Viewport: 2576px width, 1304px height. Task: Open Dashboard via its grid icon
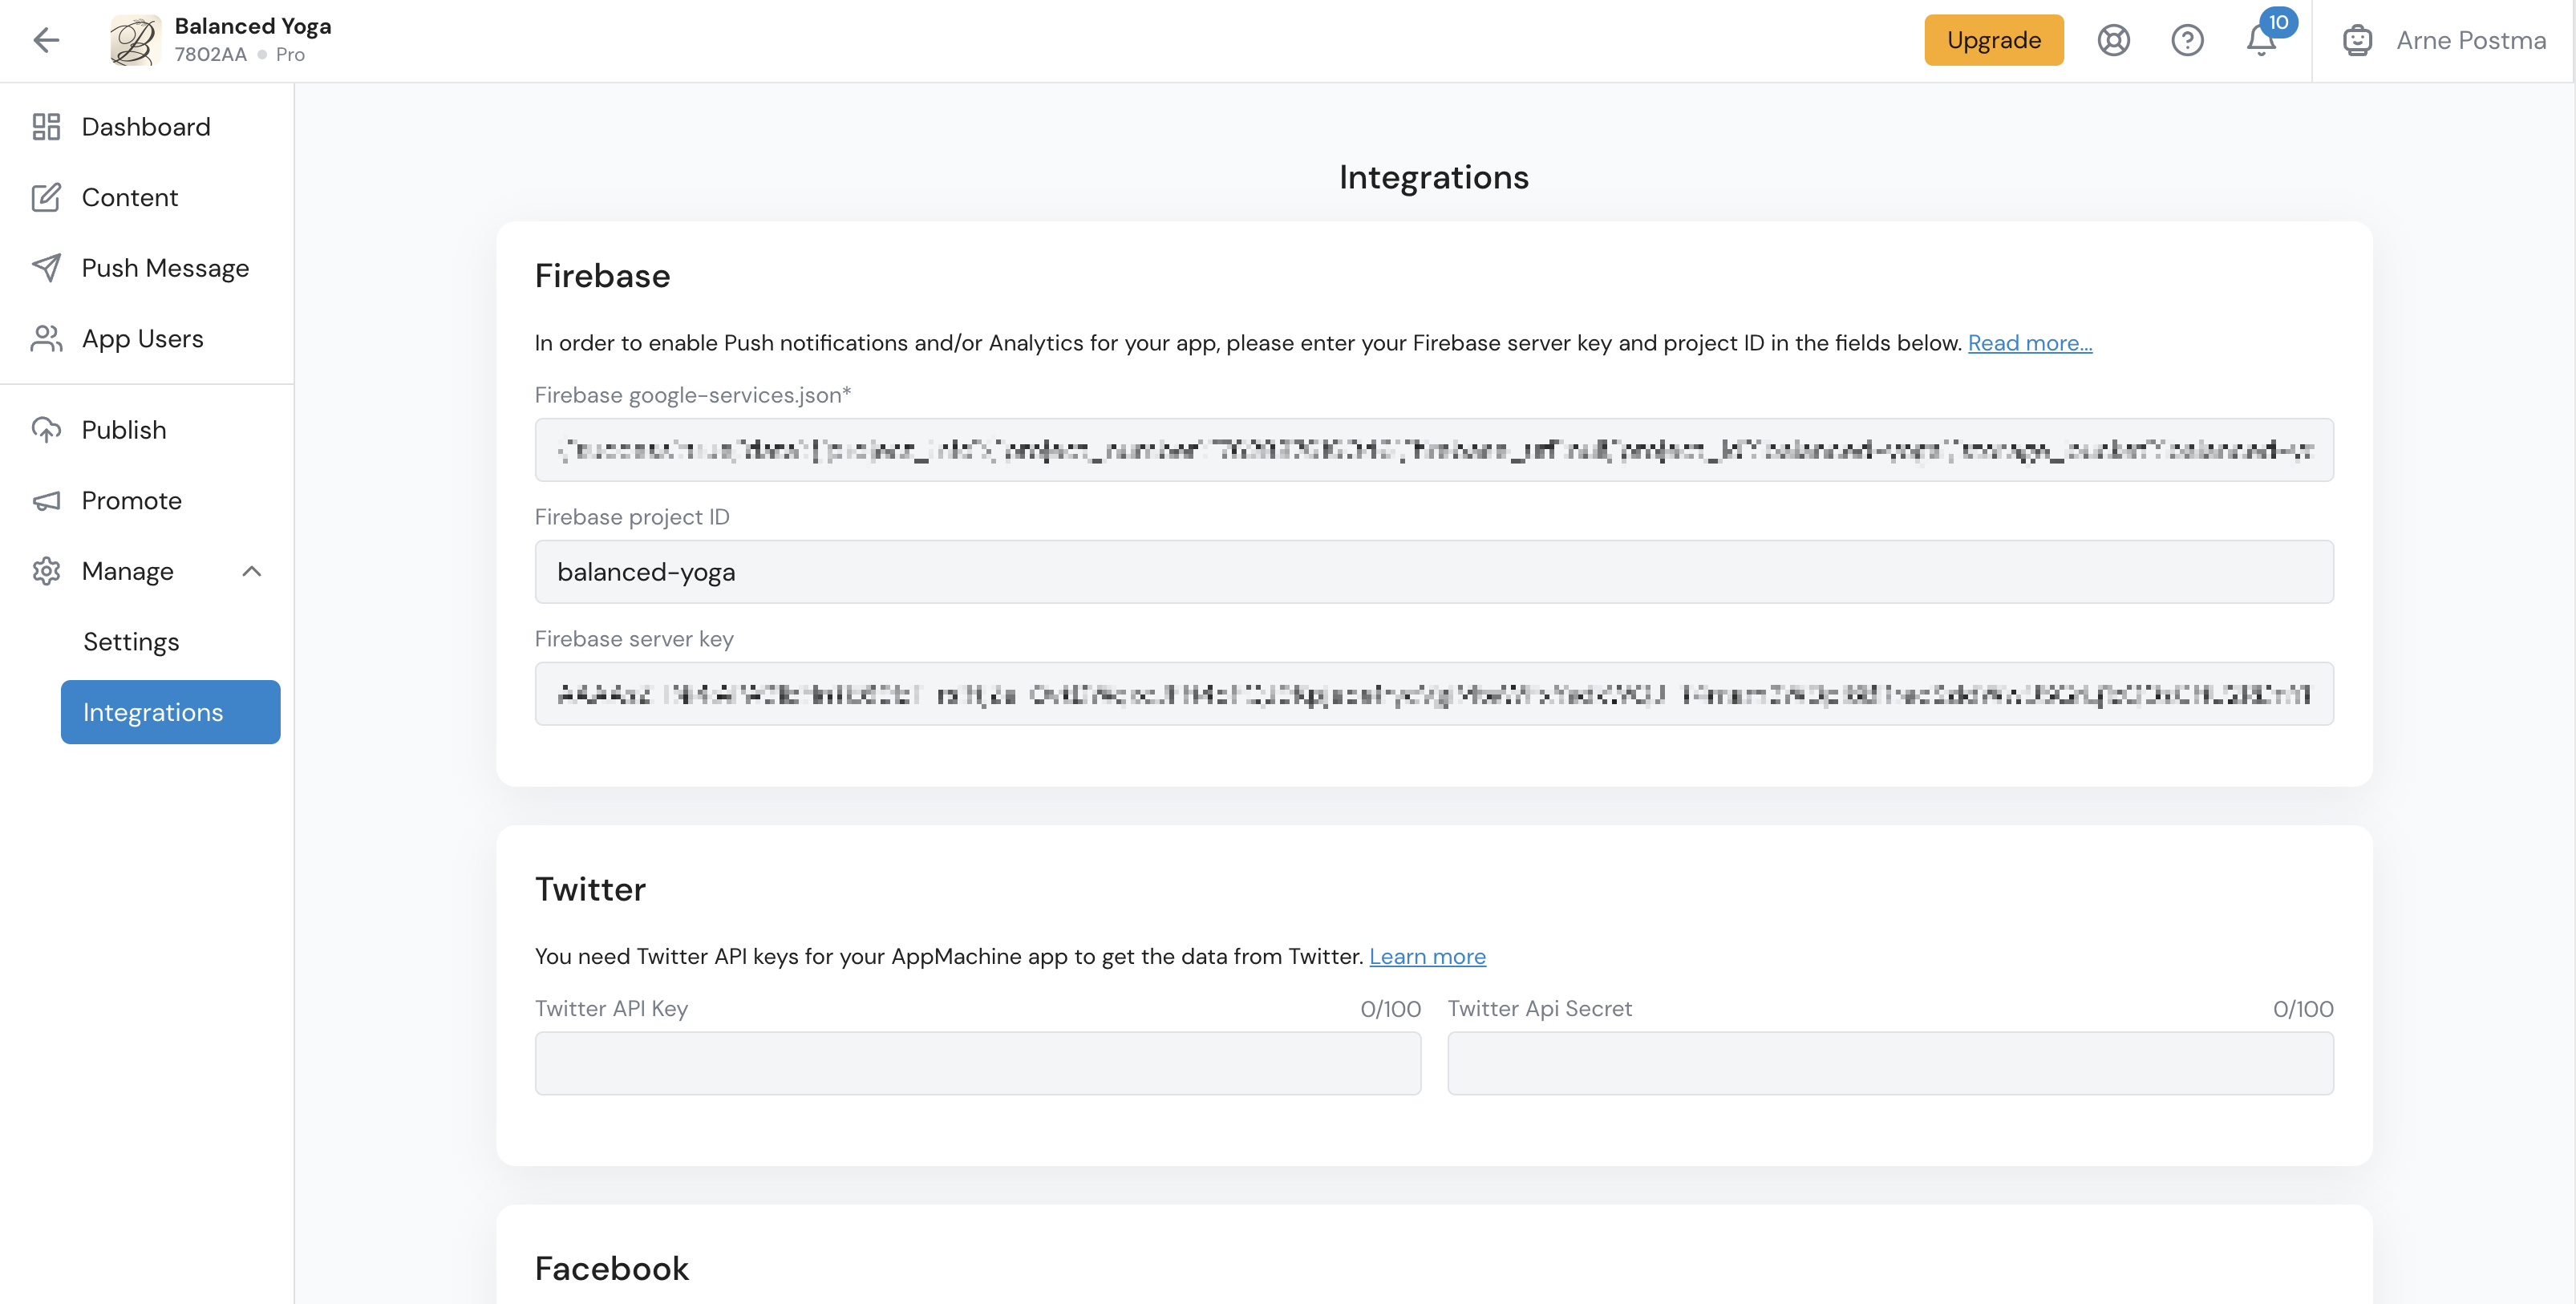point(46,127)
